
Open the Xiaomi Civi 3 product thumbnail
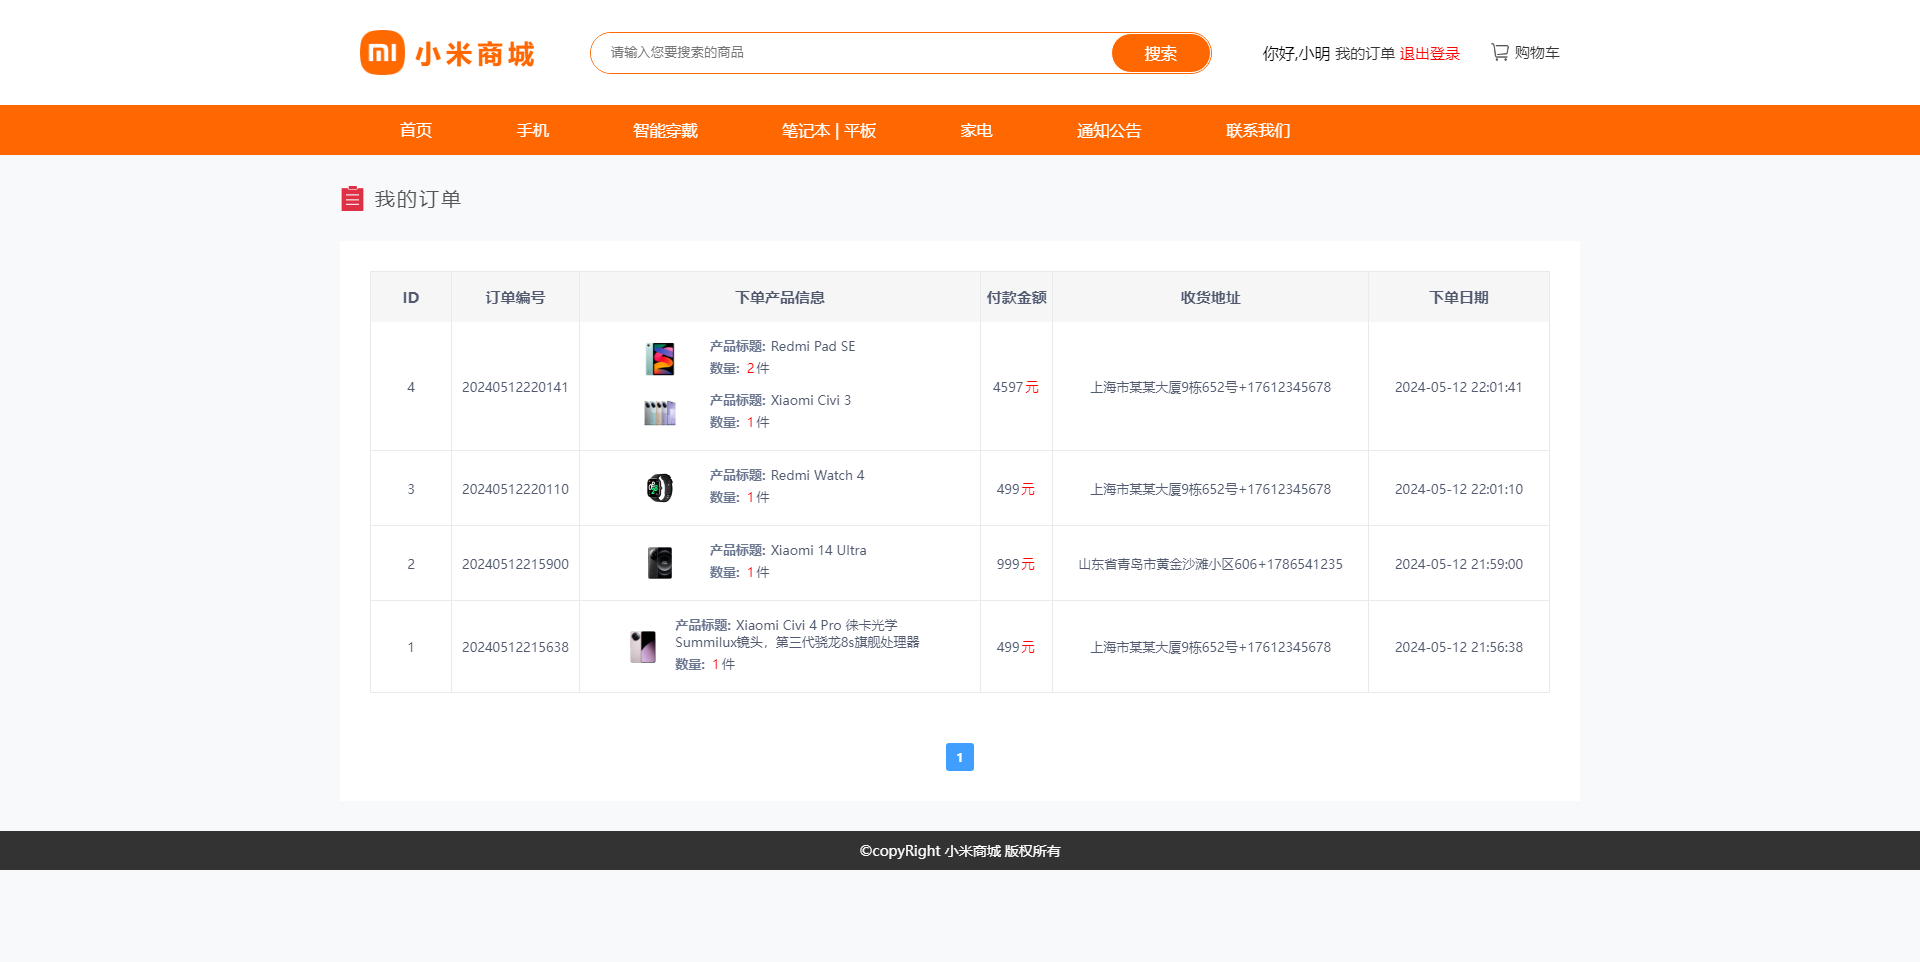[x=660, y=412]
